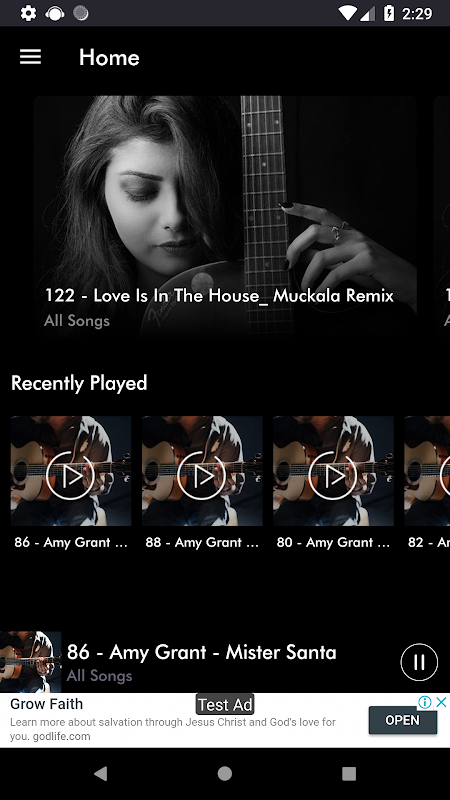Screen dimensions: 450x800
Task: Open the next featured banner card
Action: tap(442, 217)
